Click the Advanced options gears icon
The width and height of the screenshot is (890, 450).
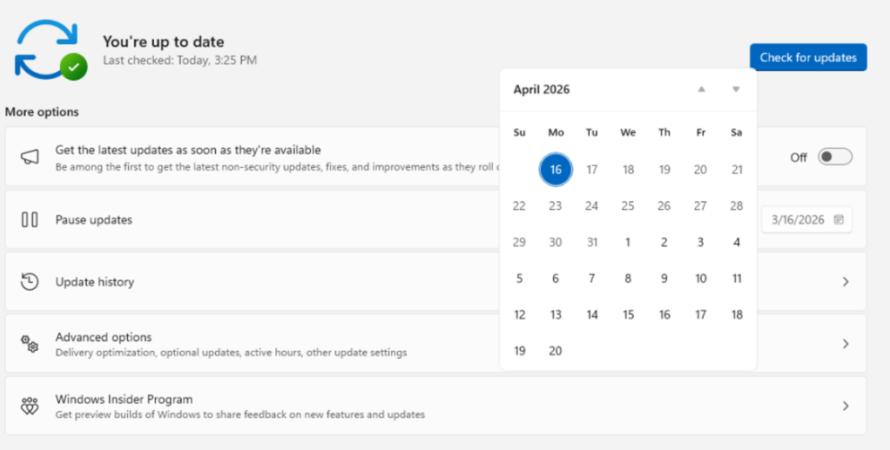pos(30,344)
